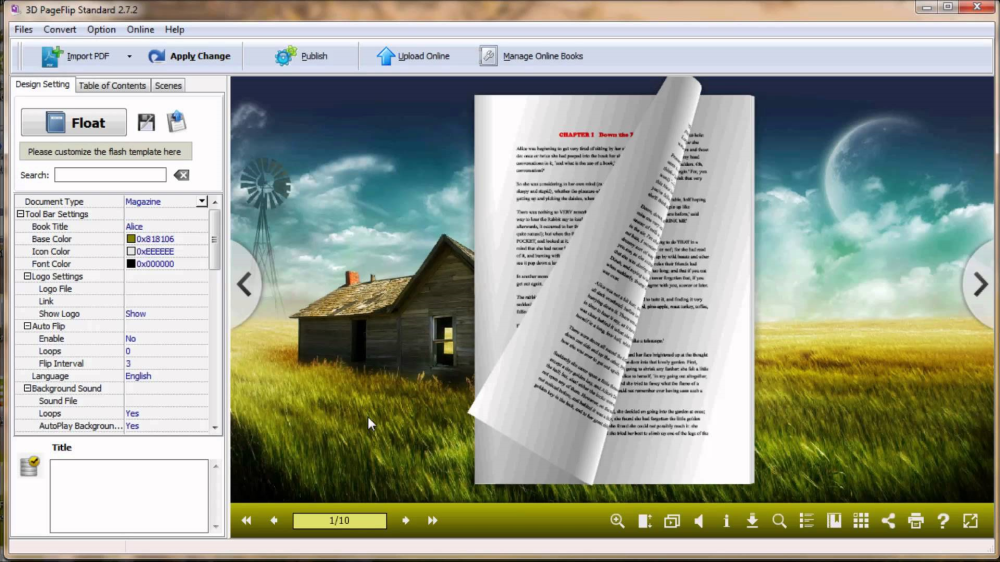Screen dimensions: 1000x562
Task: Click the download icon
Action: pos(753,521)
